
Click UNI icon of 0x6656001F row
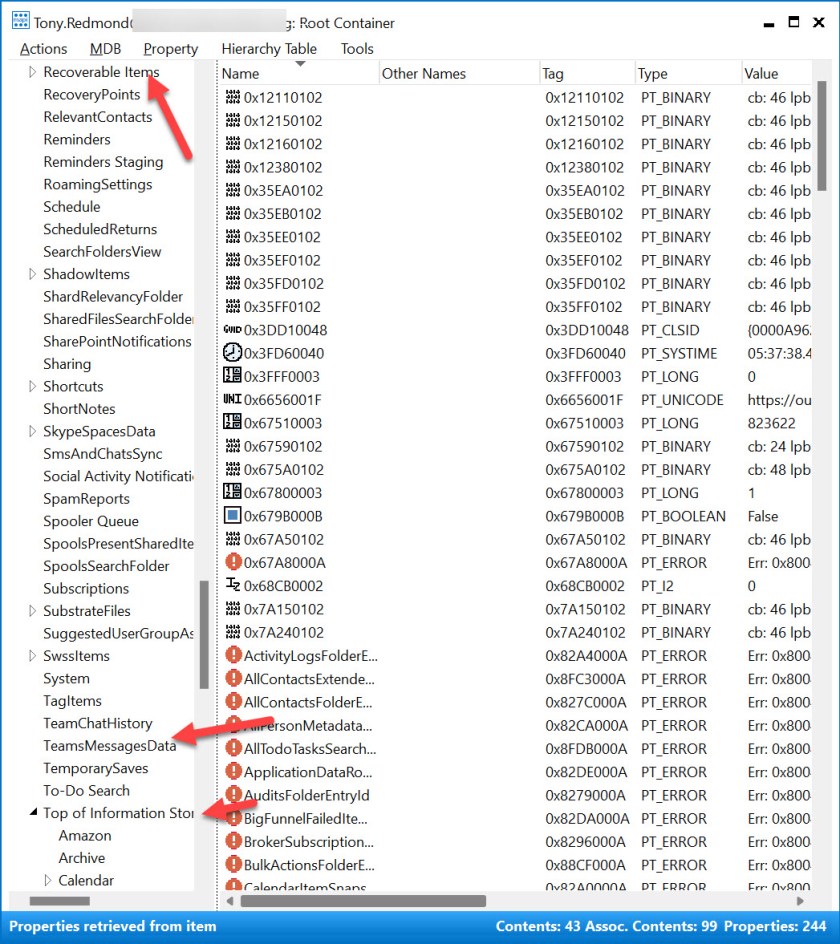[x=232, y=399]
